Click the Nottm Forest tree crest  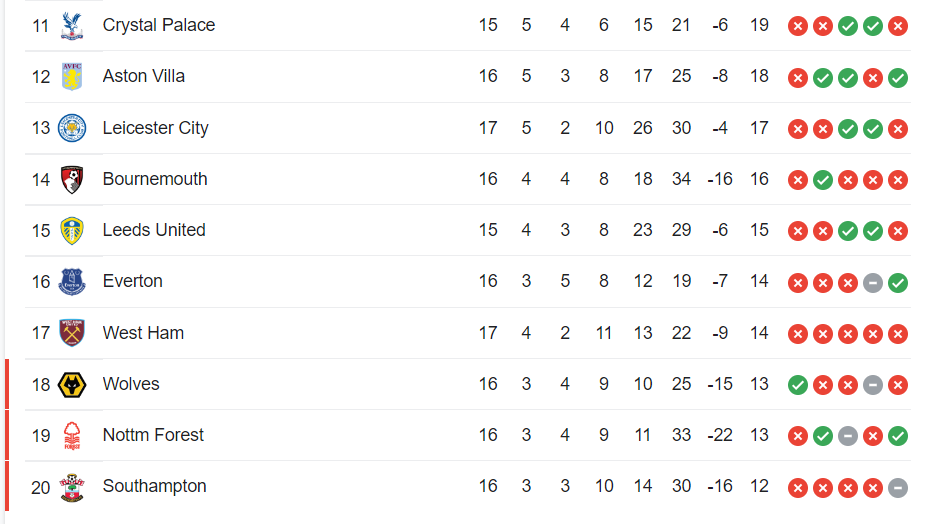point(72,435)
